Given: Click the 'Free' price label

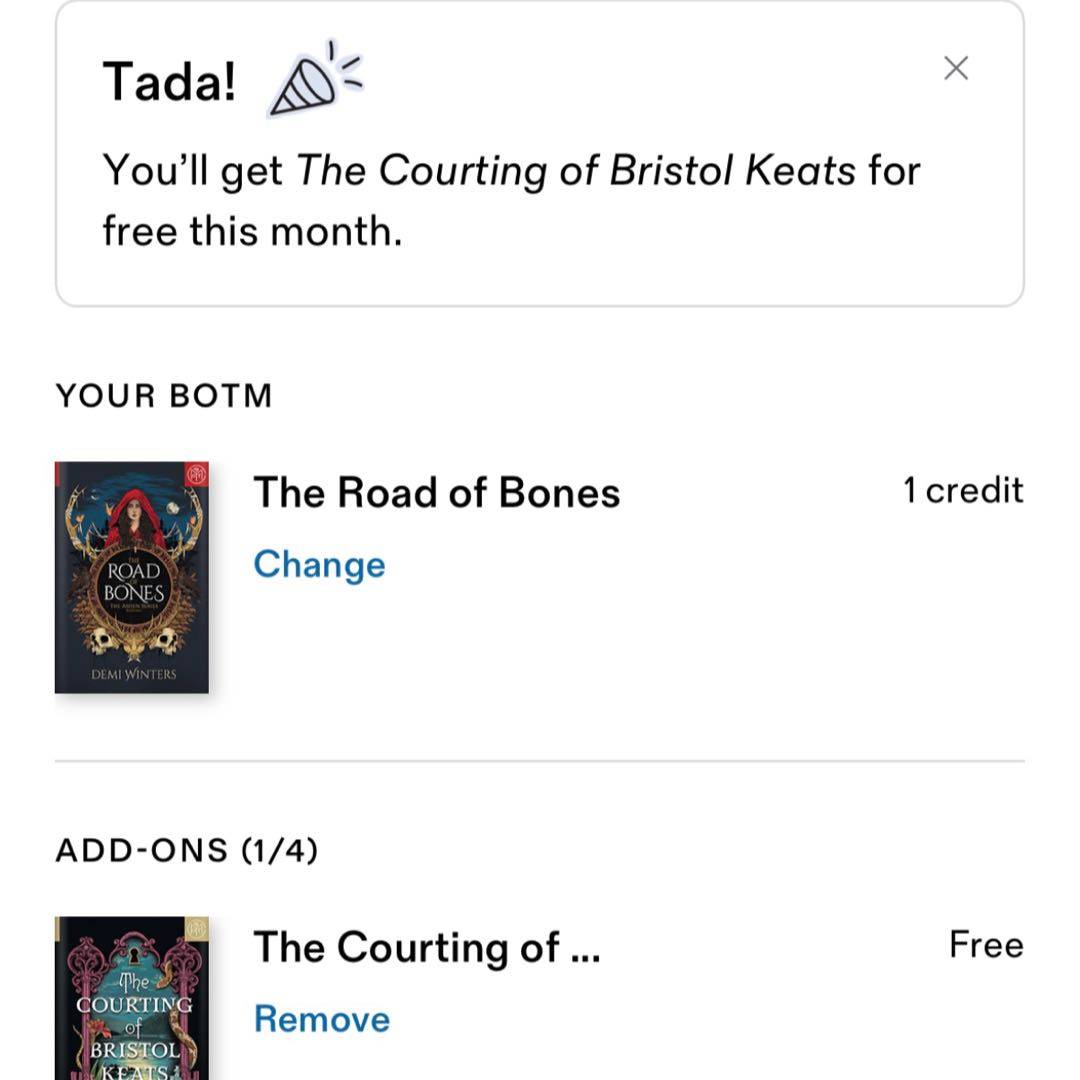Looking at the screenshot, I should click(x=986, y=945).
